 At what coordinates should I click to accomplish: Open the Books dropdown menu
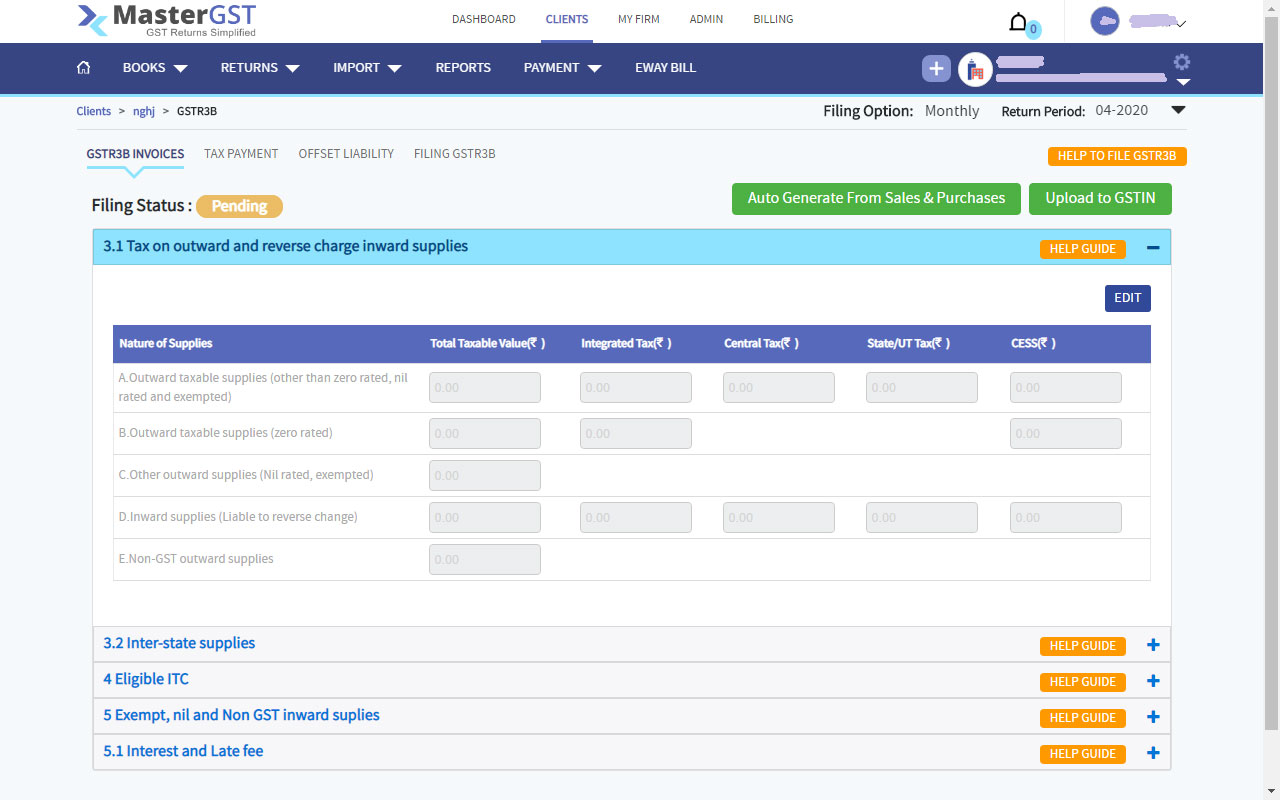(x=155, y=68)
